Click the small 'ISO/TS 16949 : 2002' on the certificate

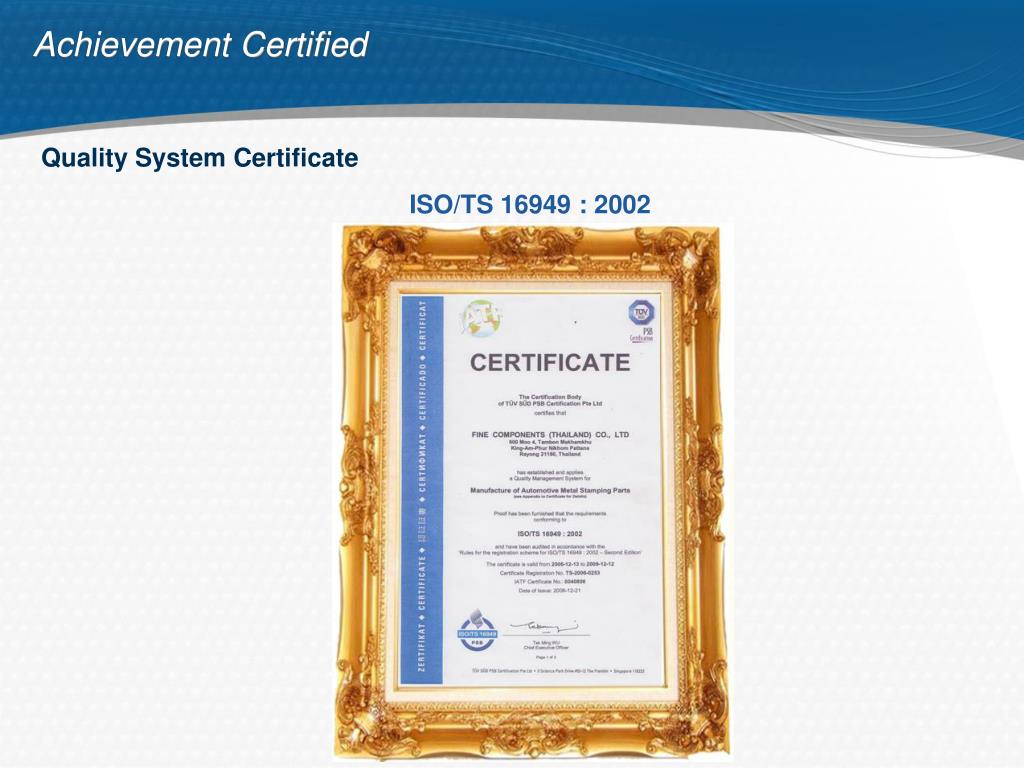[x=549, y=534]
